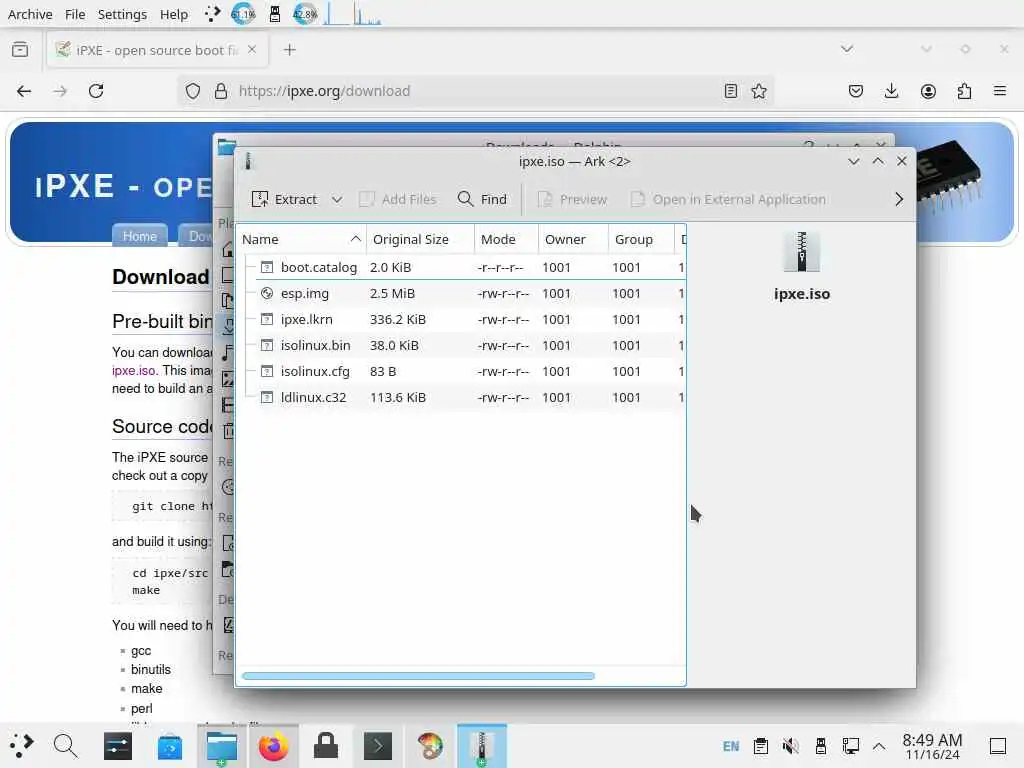The image size is (1024, 768).
Task: Click the ipxe.org URL address bar
Action: (473, 91)
